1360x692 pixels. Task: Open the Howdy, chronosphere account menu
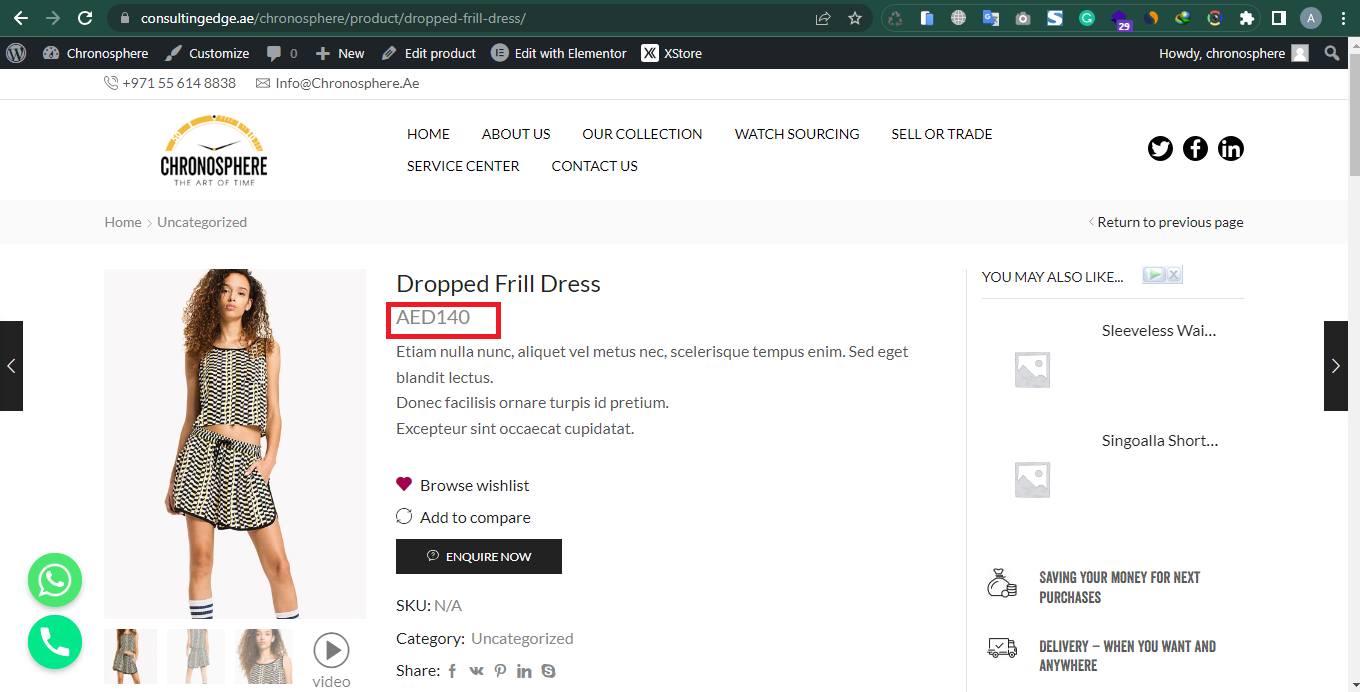(1233, 53)
